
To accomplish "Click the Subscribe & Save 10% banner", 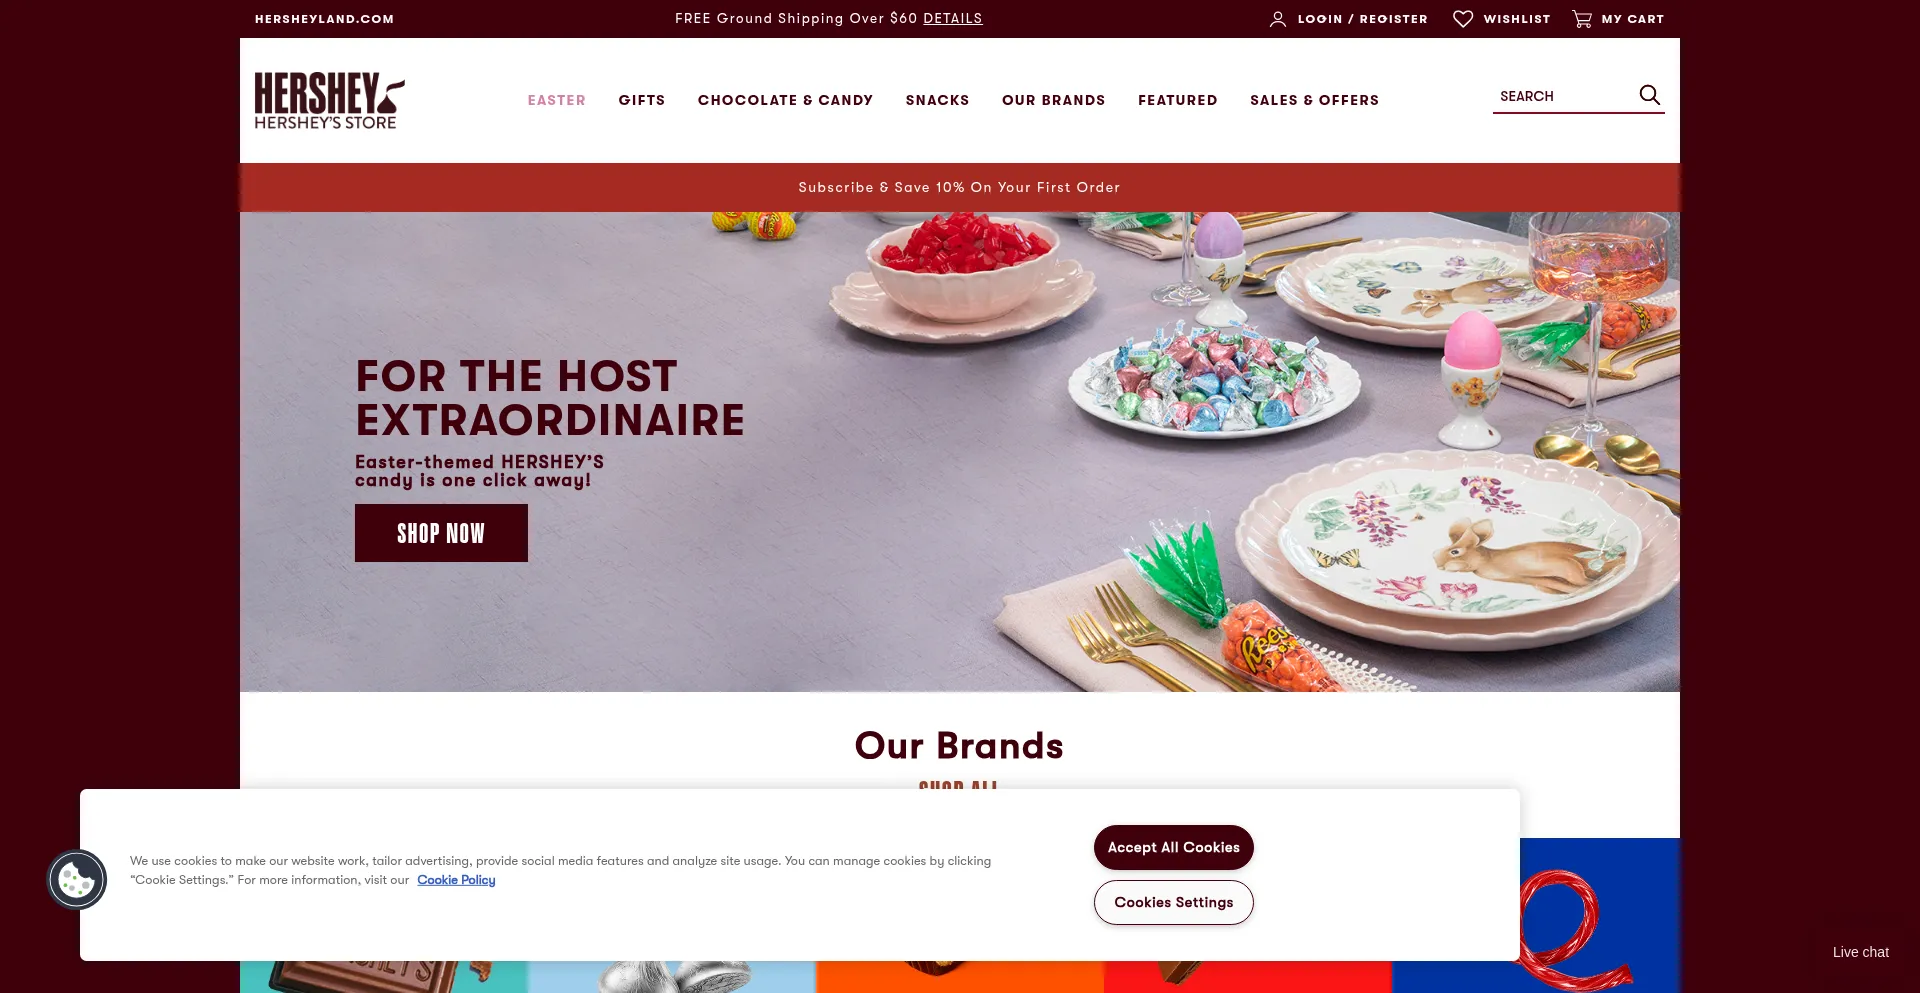I will point(960,187).
